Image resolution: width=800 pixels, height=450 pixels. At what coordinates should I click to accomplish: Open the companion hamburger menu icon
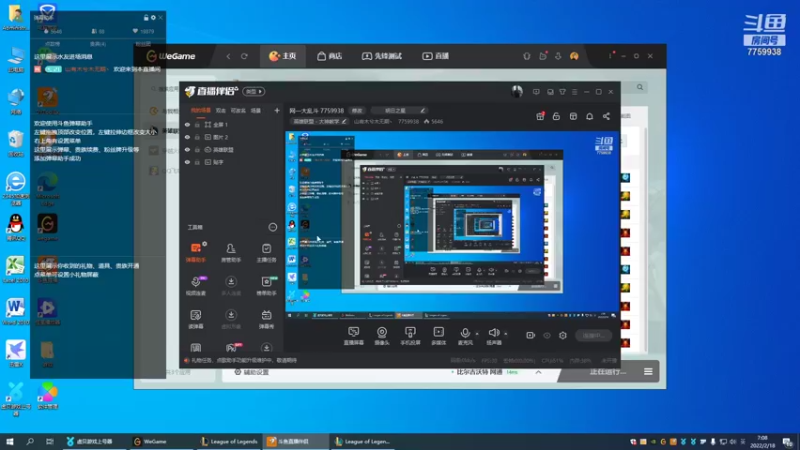pos(574,92)
